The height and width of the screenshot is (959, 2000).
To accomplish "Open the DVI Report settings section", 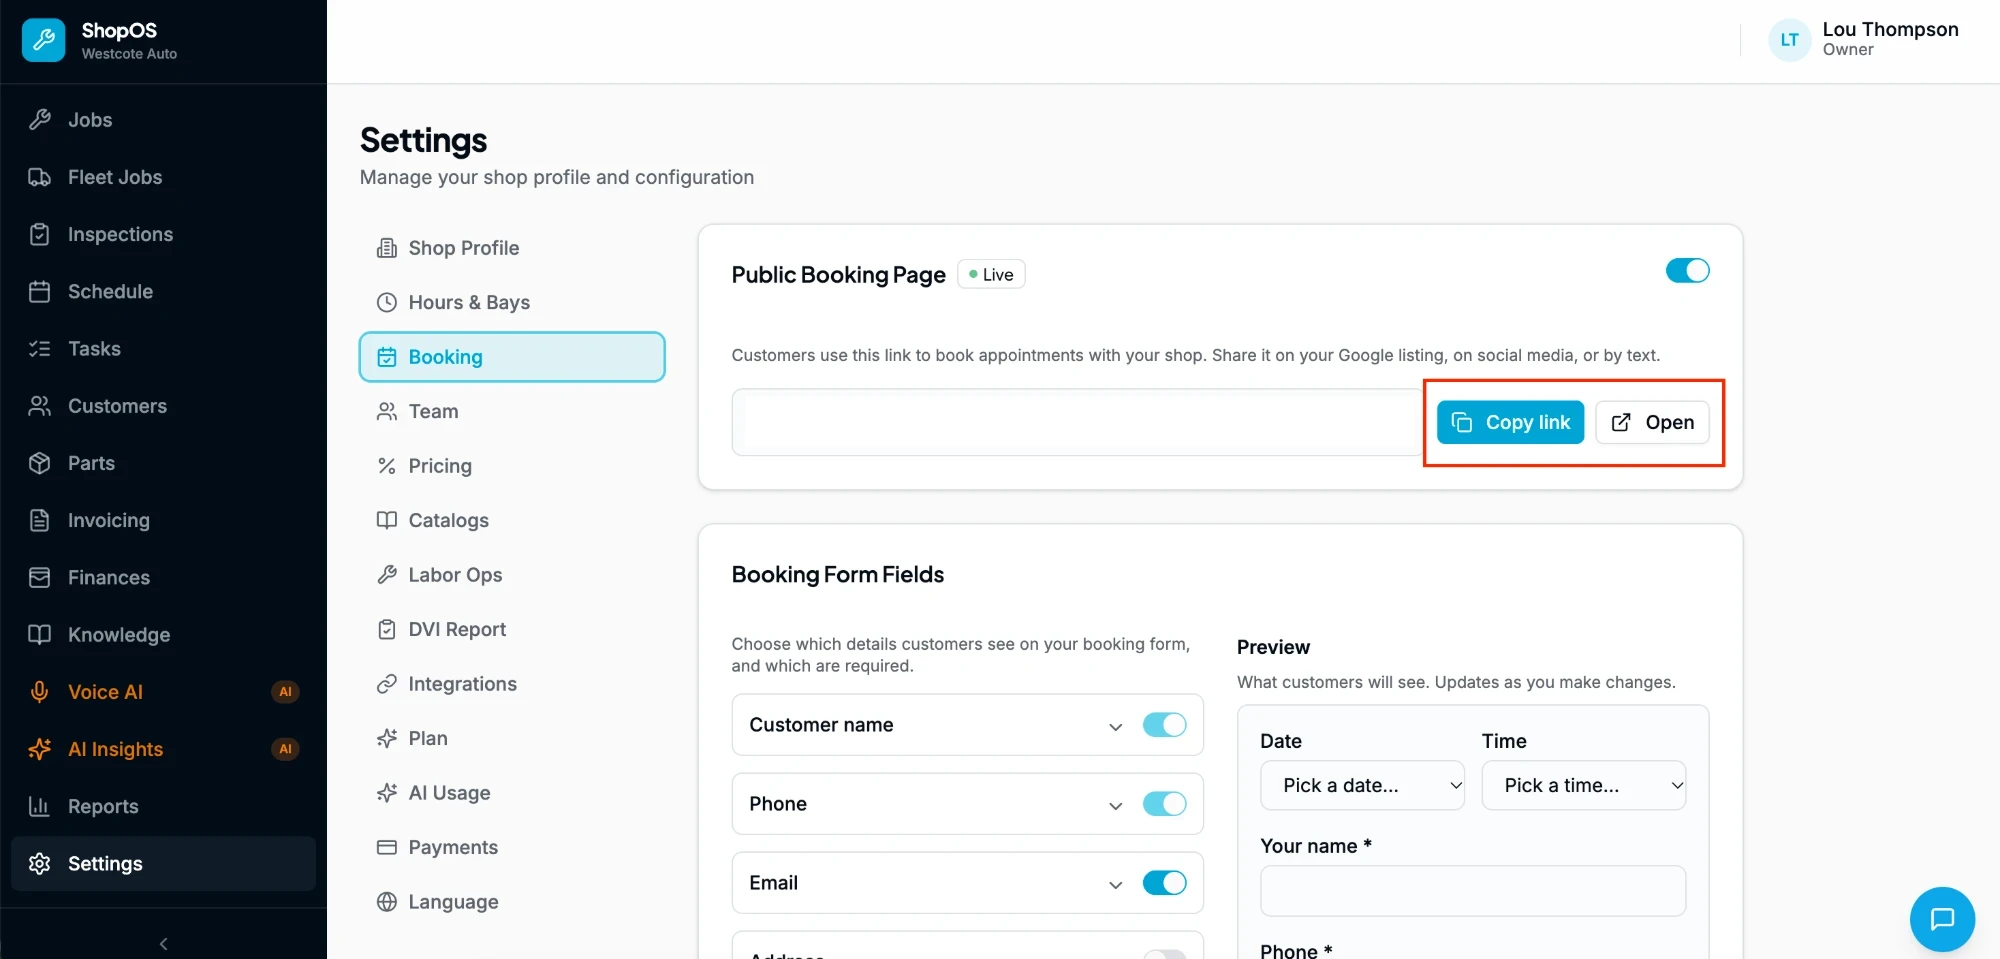I will [512, 629].
